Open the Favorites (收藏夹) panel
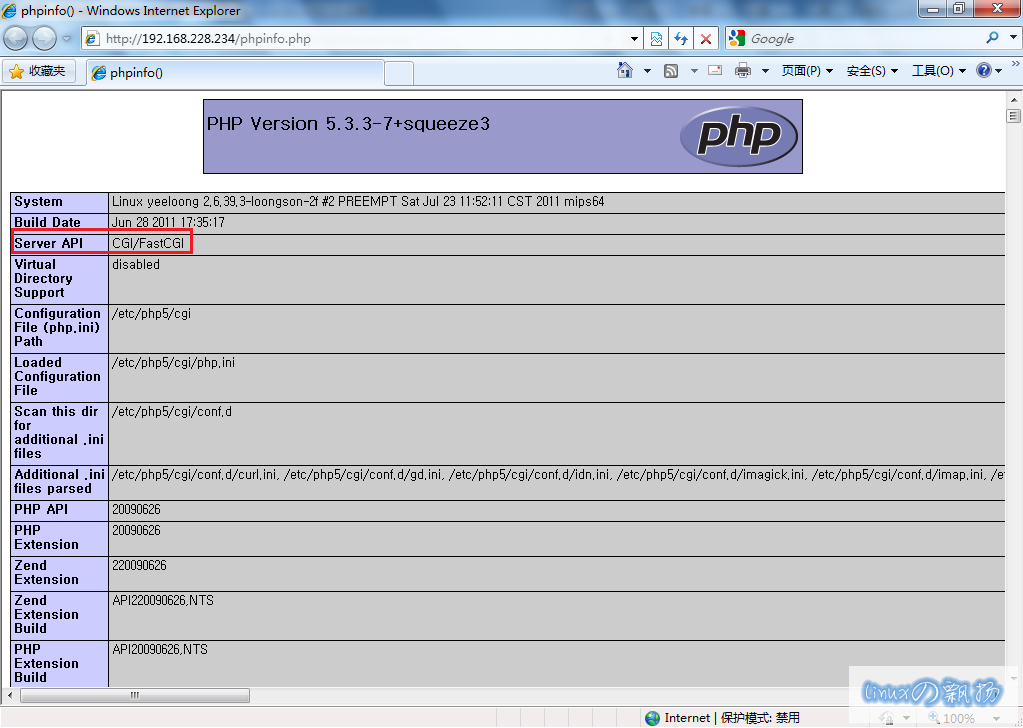Screen dimensions: 1023x728 click(x=39, y=71)
